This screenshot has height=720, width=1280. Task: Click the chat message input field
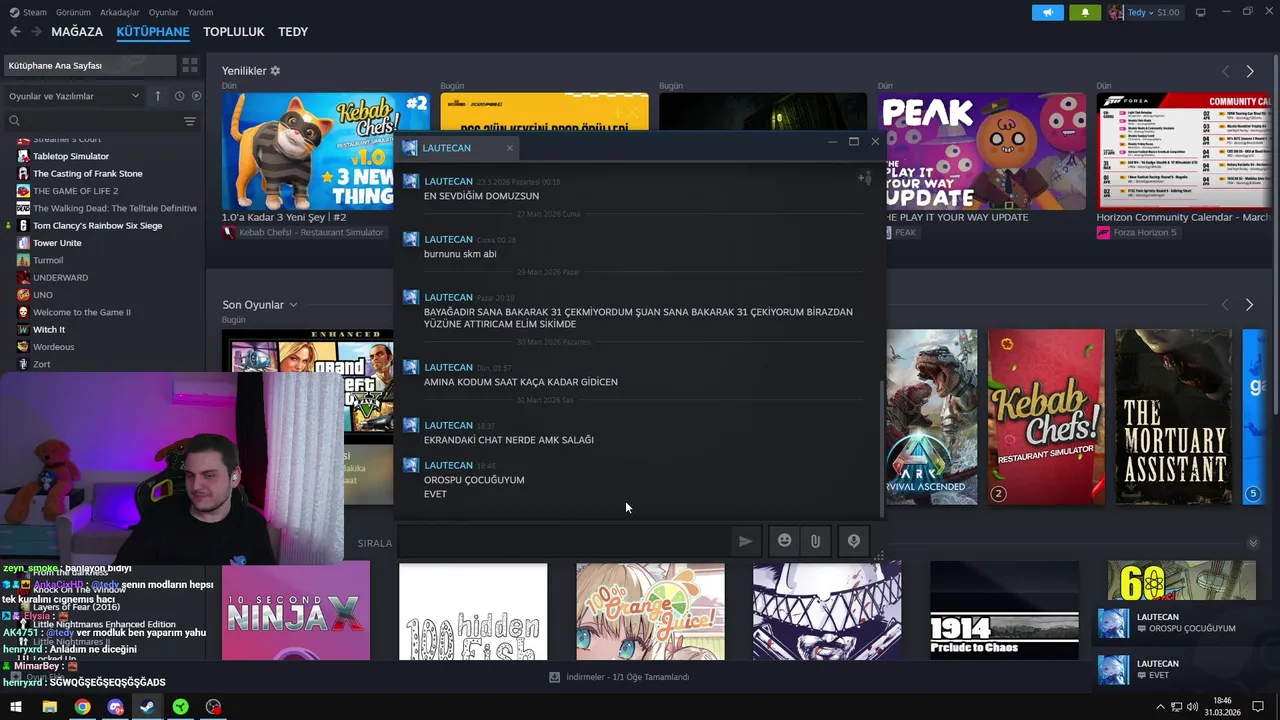tap(564, 541)
